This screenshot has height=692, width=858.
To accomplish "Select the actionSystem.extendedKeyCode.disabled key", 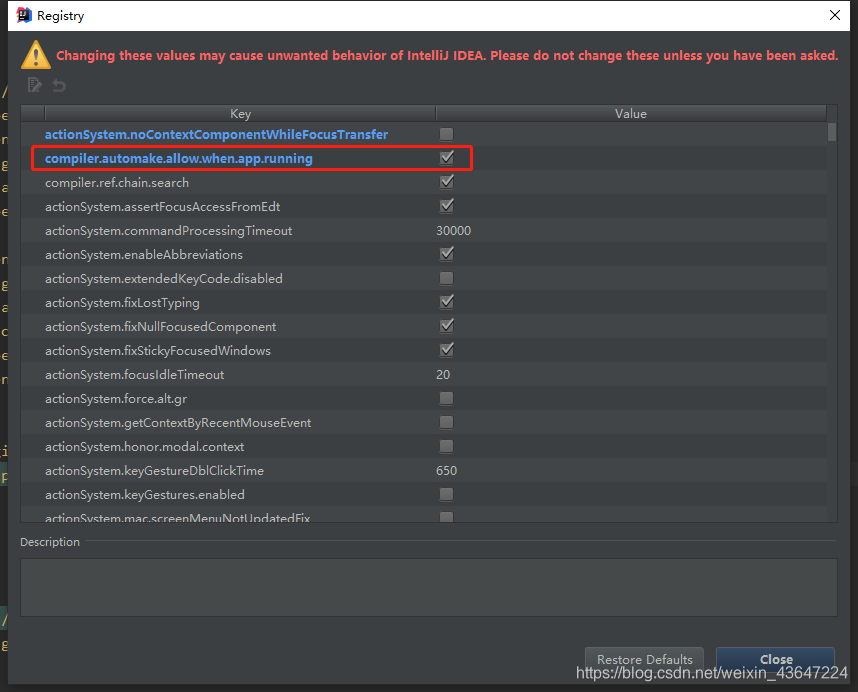I will pyautogui.click(x=164, y=278).
